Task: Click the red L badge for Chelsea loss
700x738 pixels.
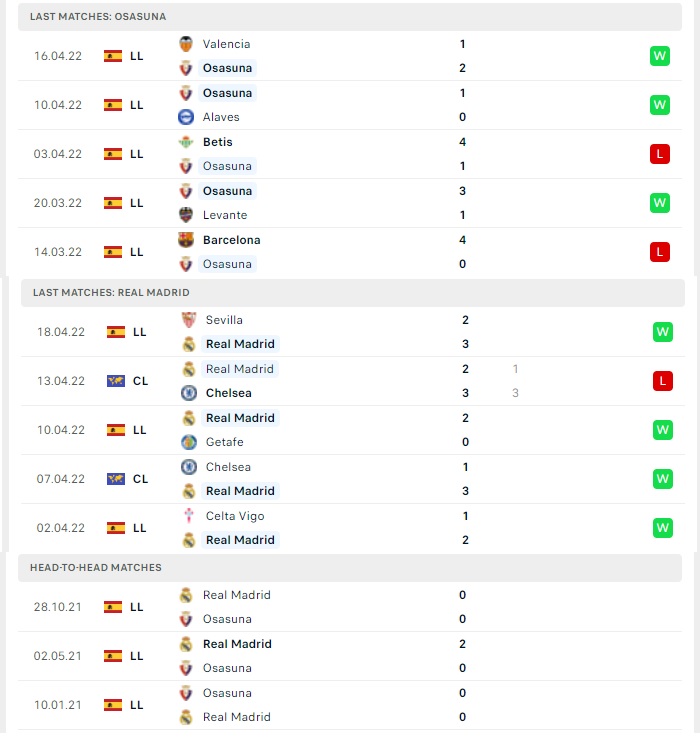Action: coord(662,381)
